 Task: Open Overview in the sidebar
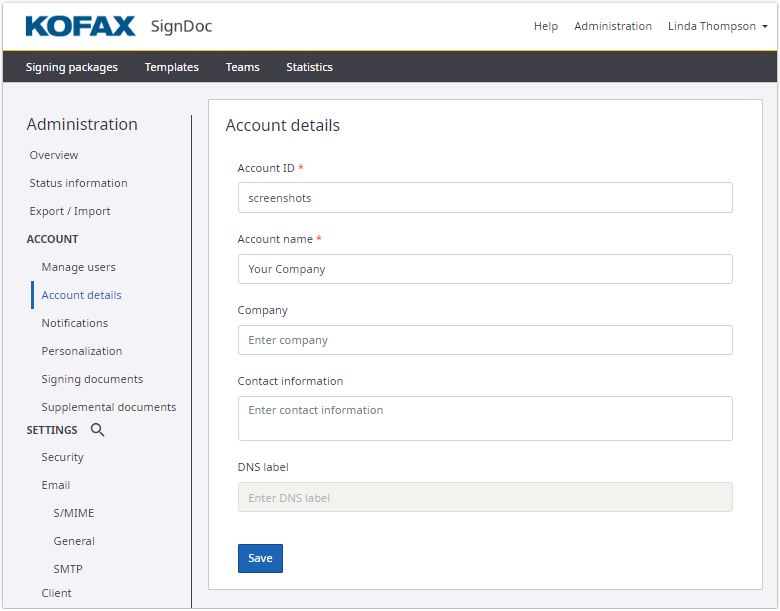coord(54,155)
